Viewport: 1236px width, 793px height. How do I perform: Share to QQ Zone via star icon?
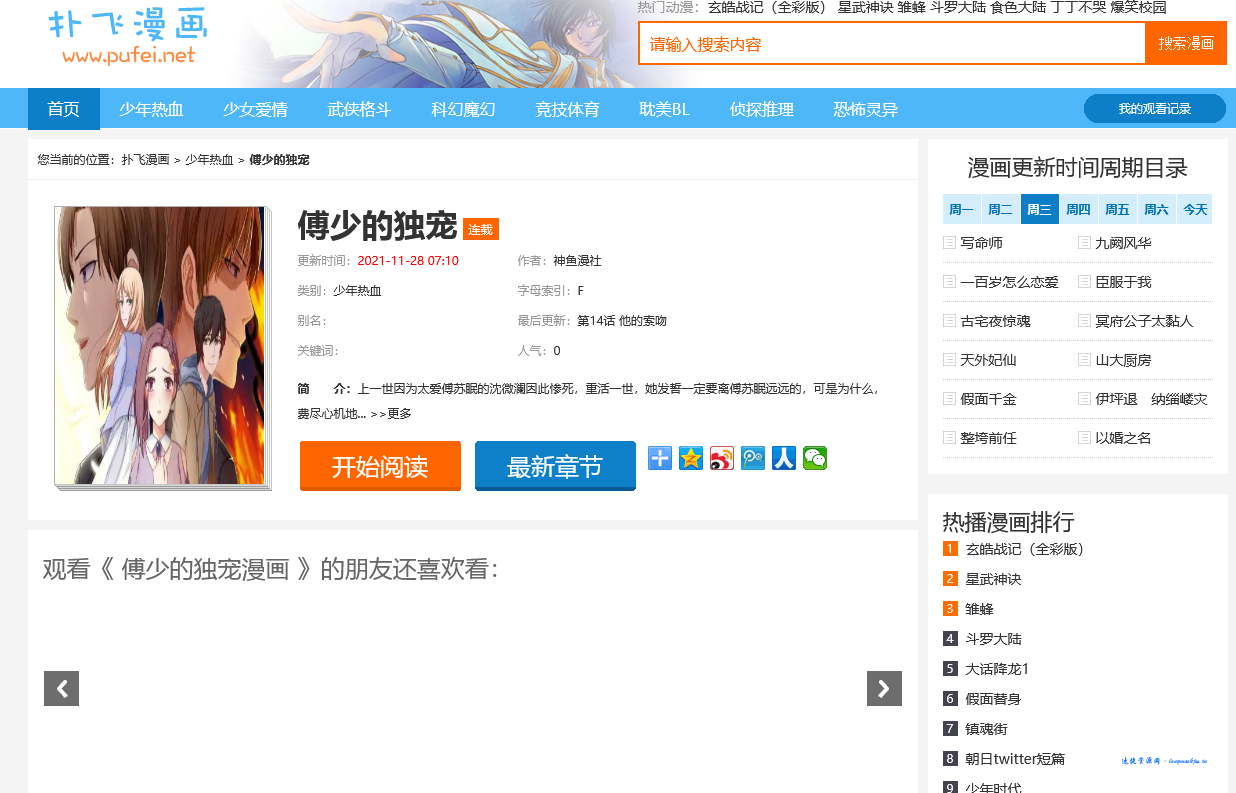[691, 458]
